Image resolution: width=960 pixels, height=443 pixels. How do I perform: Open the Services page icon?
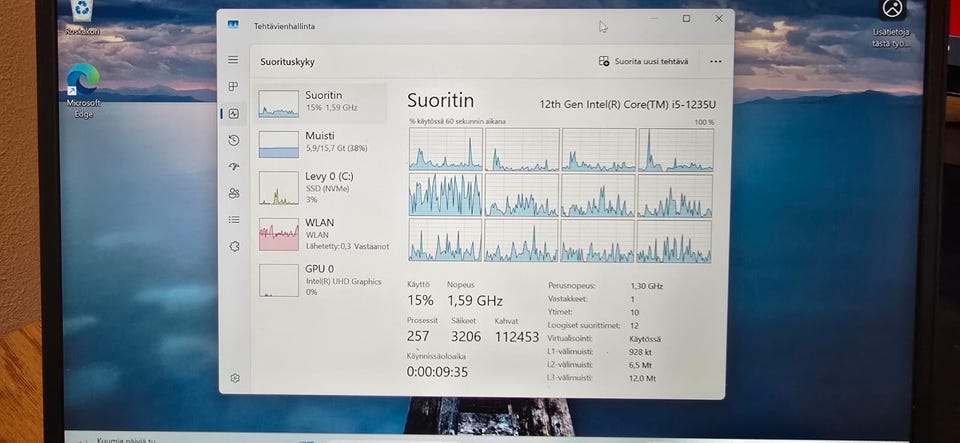coord(234,247)
